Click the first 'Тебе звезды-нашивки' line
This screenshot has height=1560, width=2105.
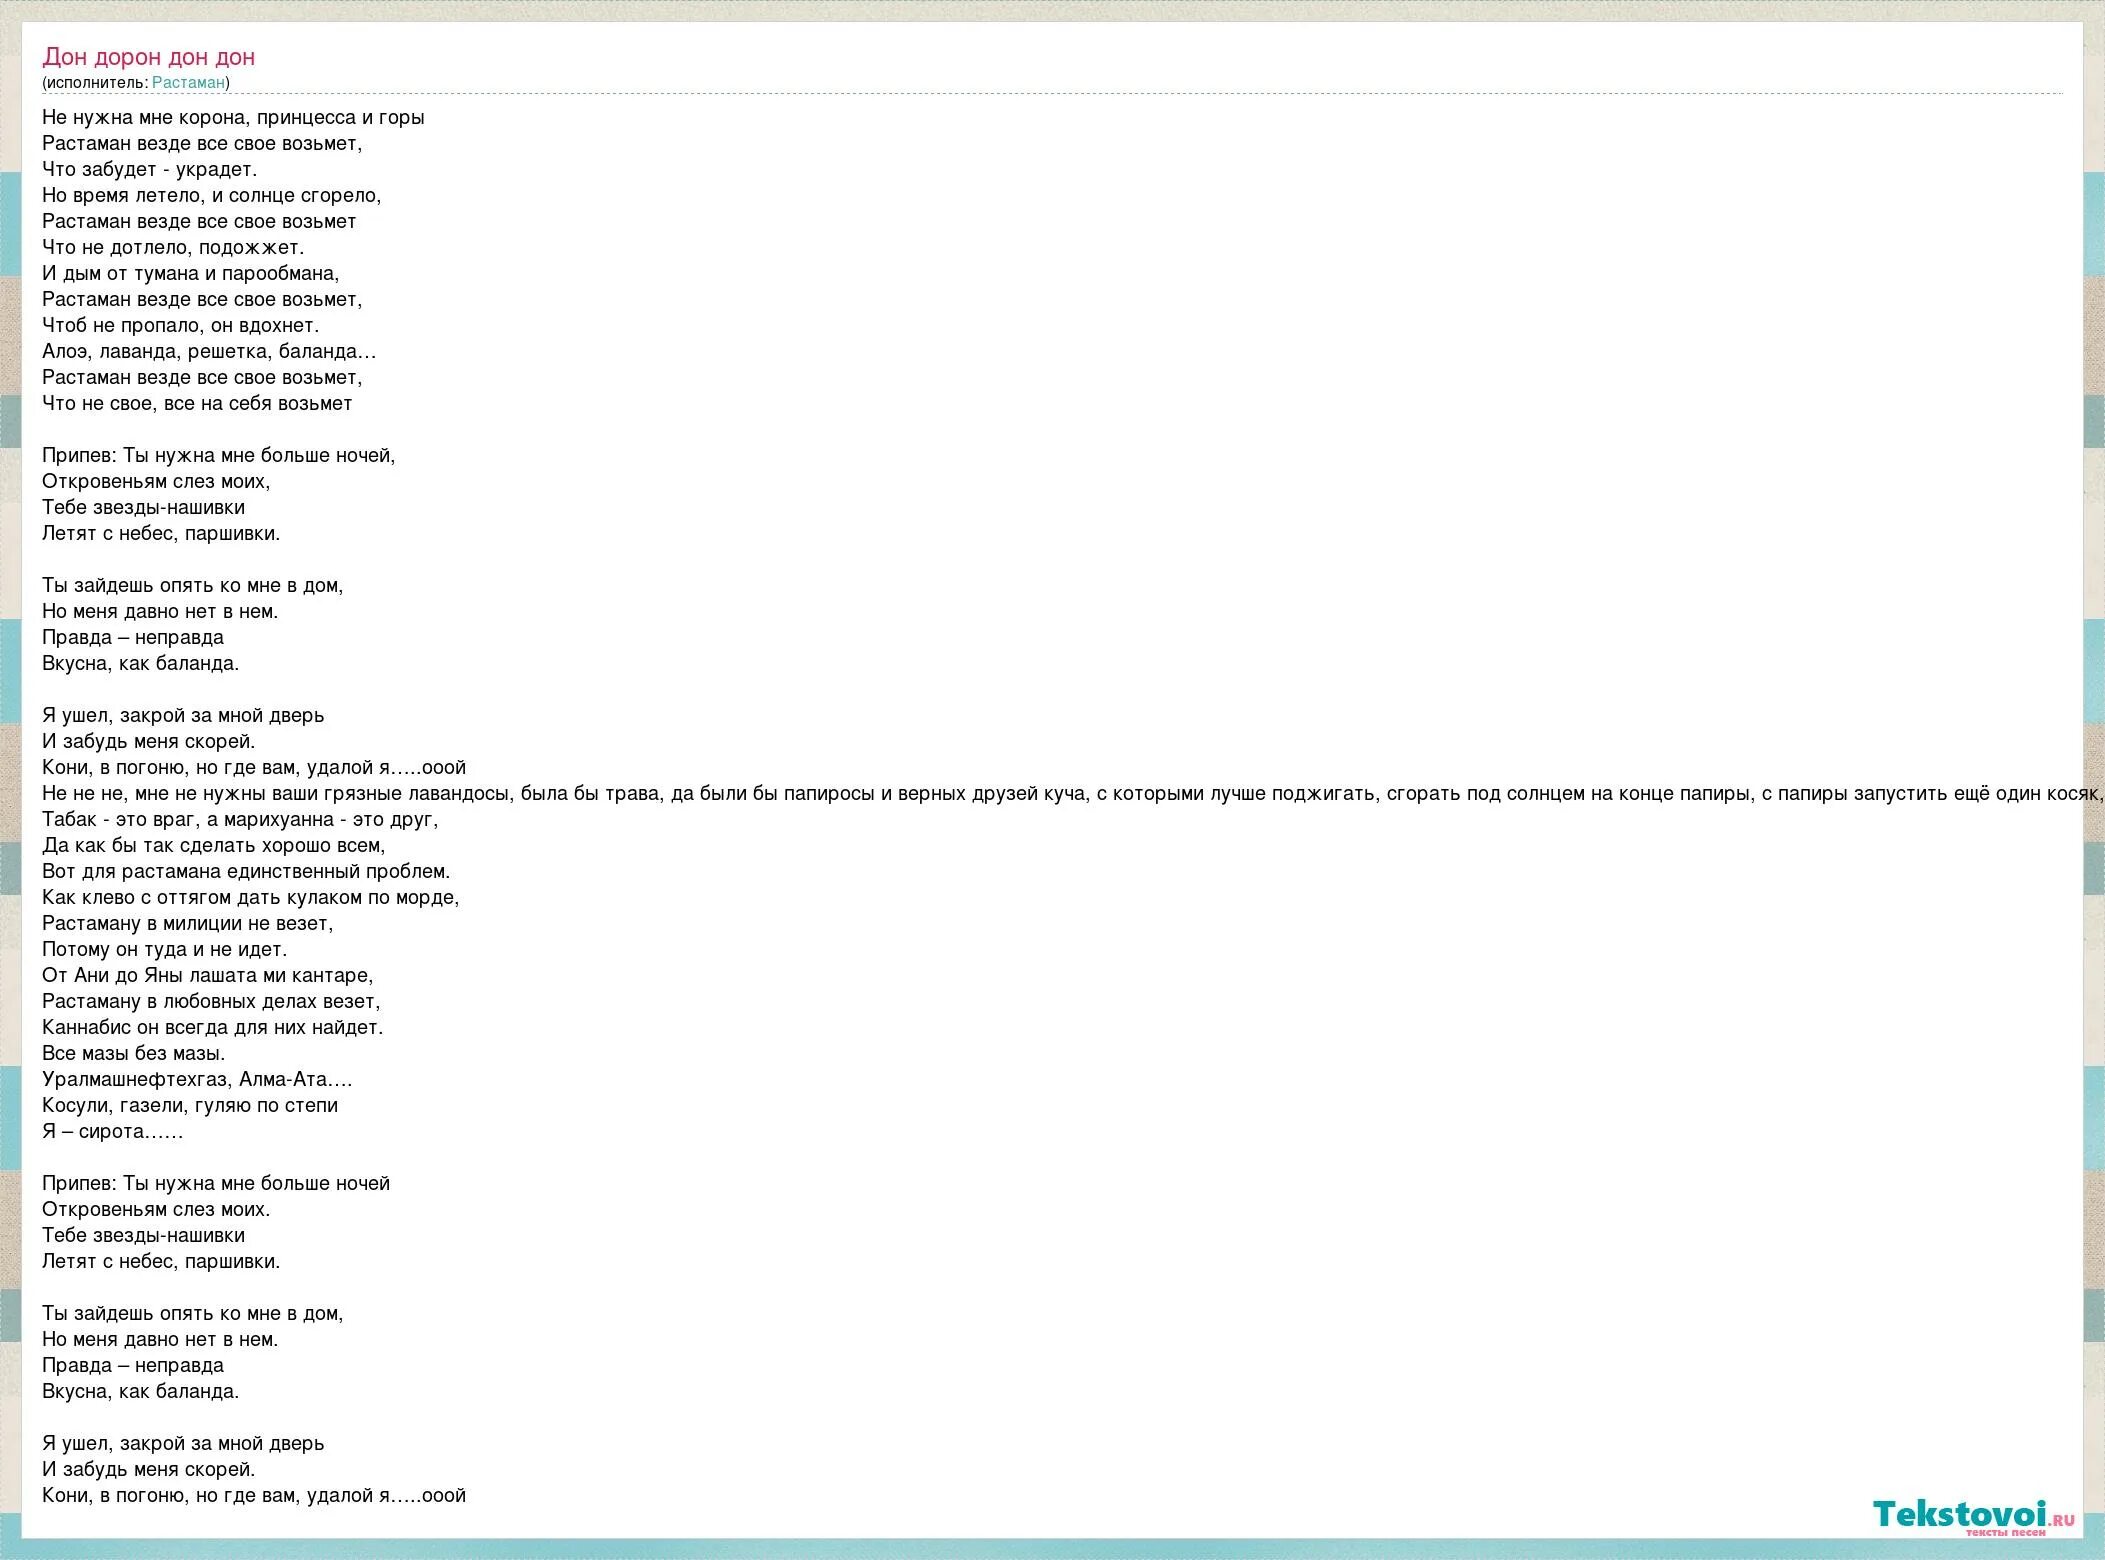pyautogui.click(x=143, y=508)
